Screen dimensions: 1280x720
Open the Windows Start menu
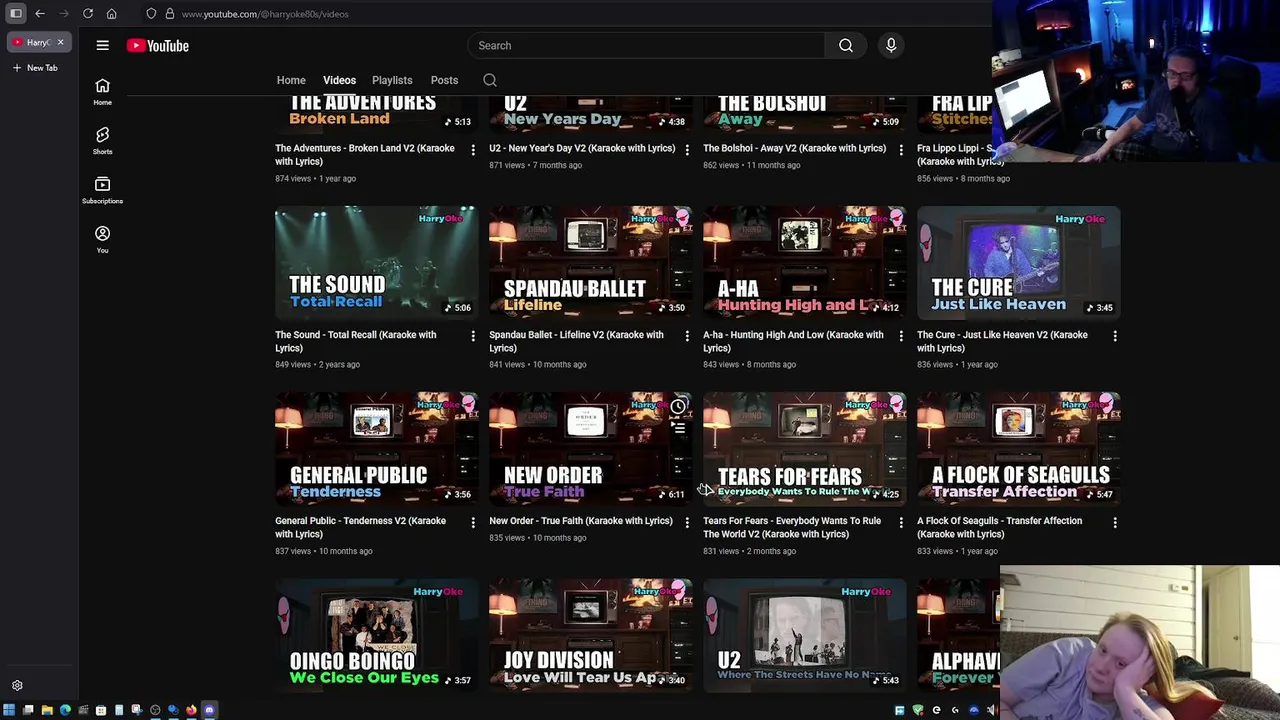(x=9, y=710)
